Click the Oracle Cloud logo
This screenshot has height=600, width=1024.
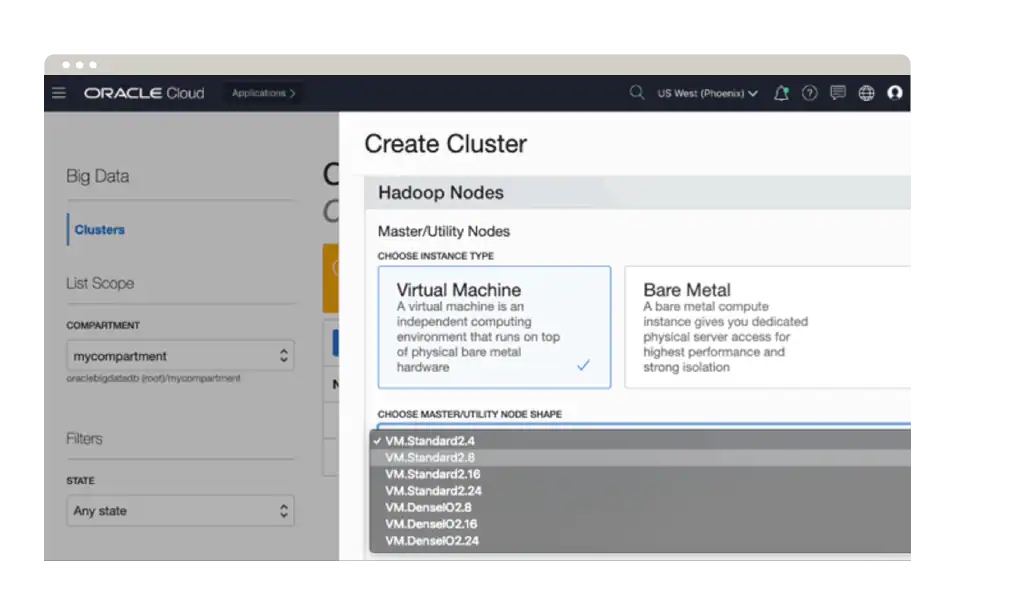point(144,93)
